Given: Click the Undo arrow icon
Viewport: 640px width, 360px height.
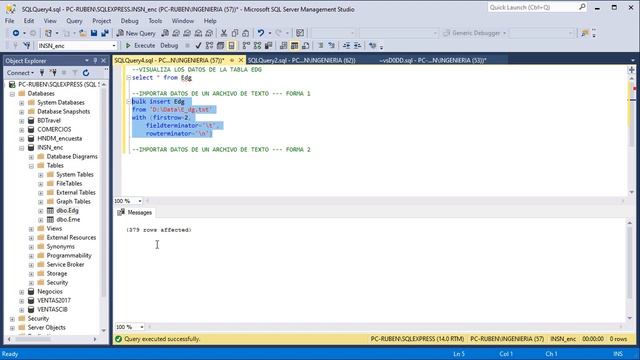Looking at the screenshot, I should pos(260,33).
